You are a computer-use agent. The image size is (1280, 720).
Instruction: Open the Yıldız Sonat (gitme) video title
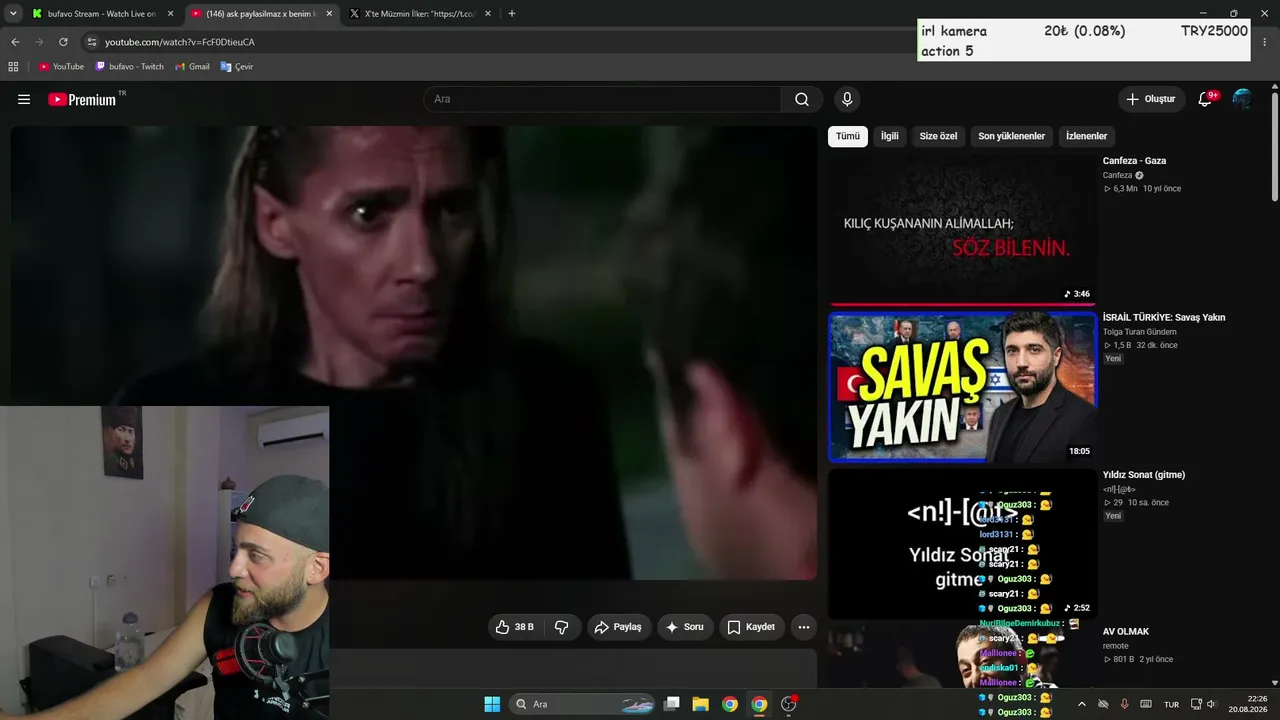1144,475
